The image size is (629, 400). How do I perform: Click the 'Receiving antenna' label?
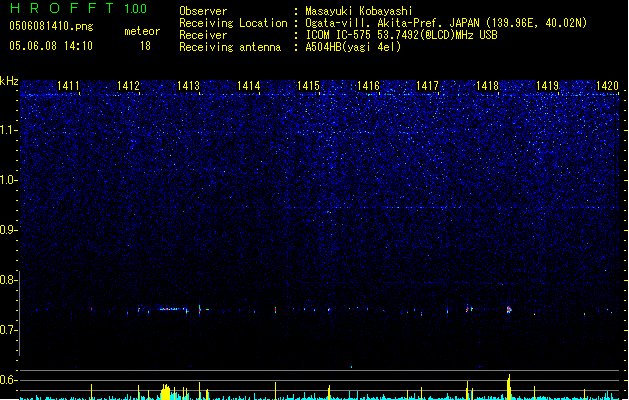click(230, 47)
